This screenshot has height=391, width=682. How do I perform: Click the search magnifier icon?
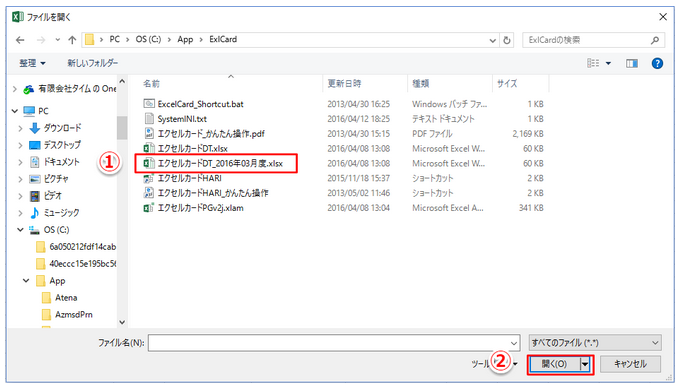coord(655,40)
